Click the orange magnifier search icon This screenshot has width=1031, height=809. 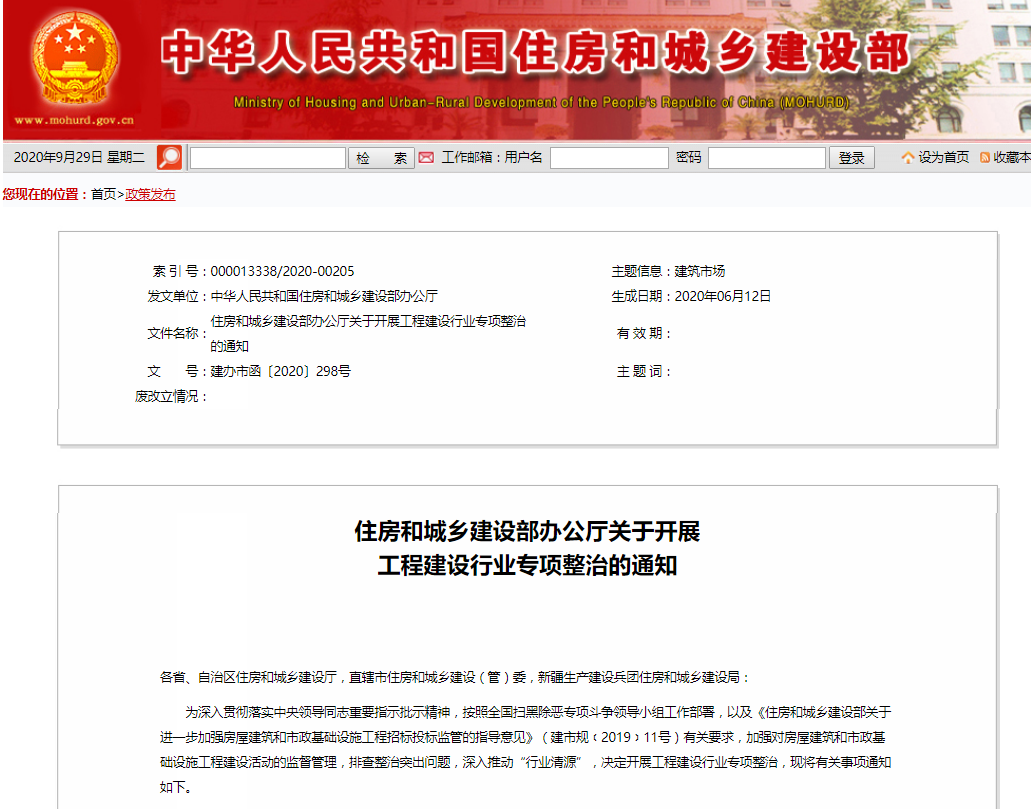[x=169, y=158]
